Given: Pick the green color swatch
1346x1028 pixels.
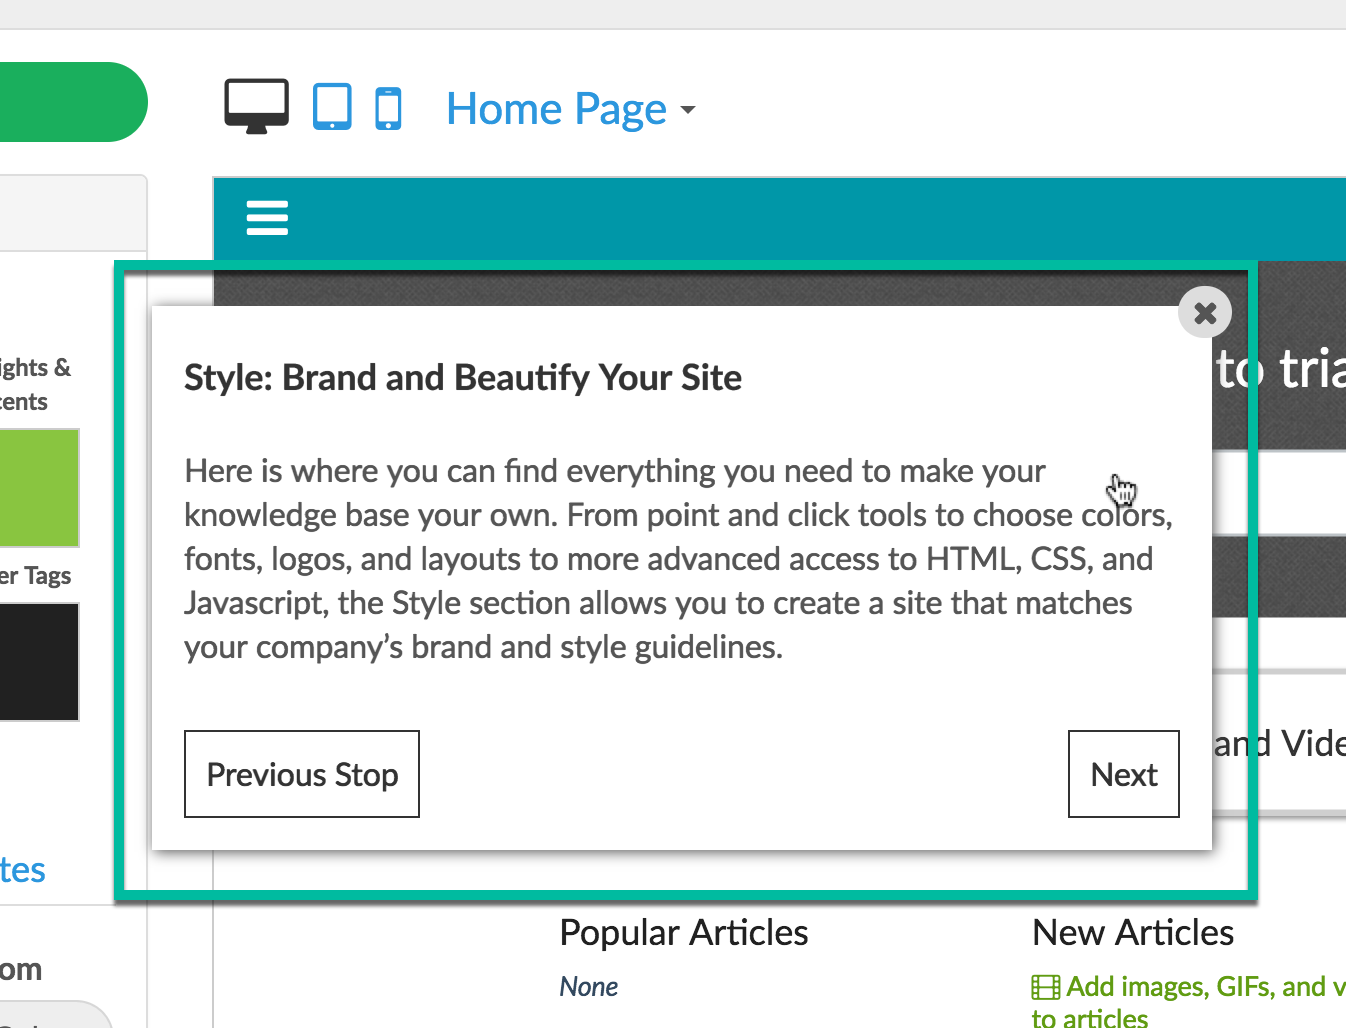Looking at the screenshot, I should (39, 488).
